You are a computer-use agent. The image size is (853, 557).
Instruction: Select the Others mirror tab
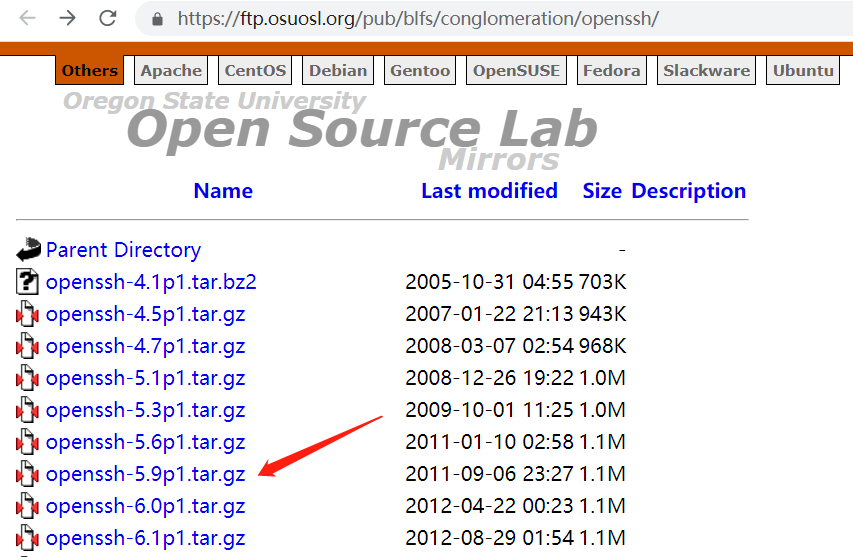(90, 71)
